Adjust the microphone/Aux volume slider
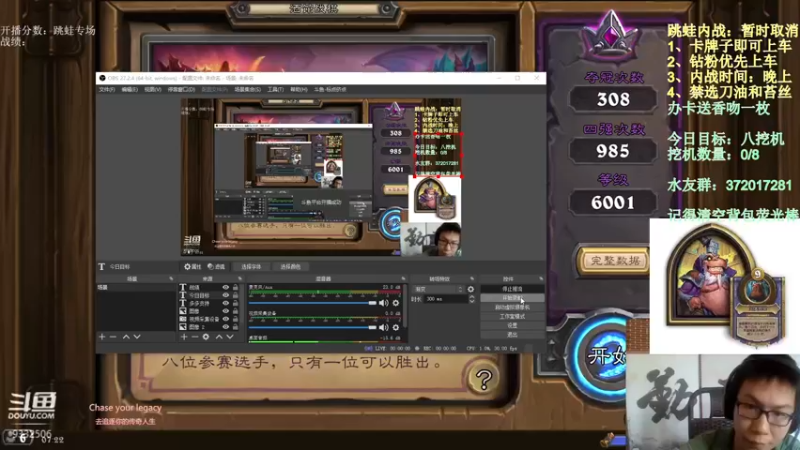The image size is (800, 450). tap(312, 303)
